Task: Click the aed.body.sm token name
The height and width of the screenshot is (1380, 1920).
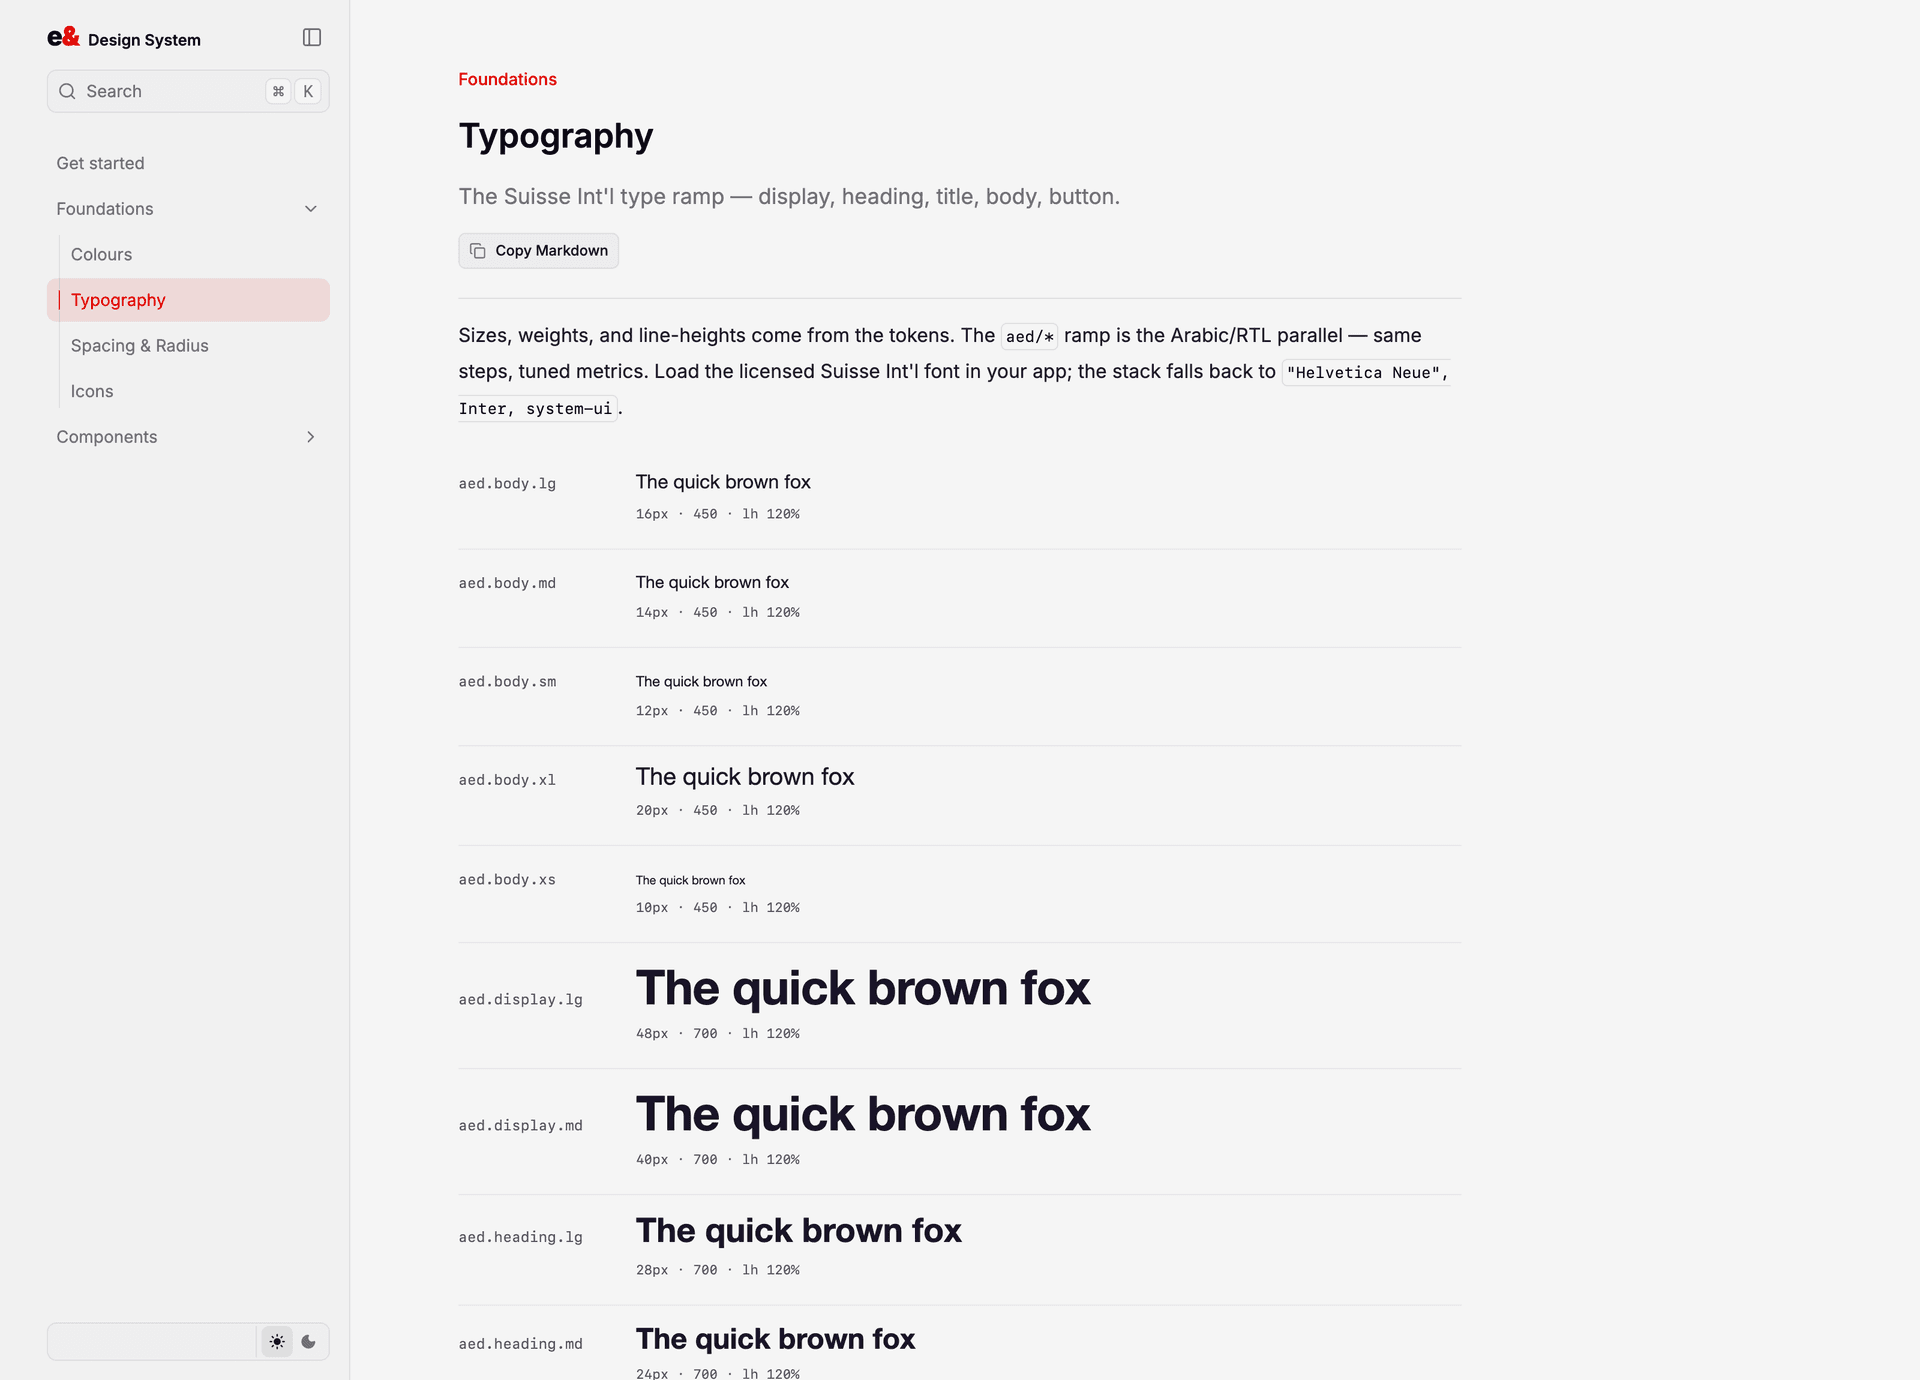Action: (507, 682)
